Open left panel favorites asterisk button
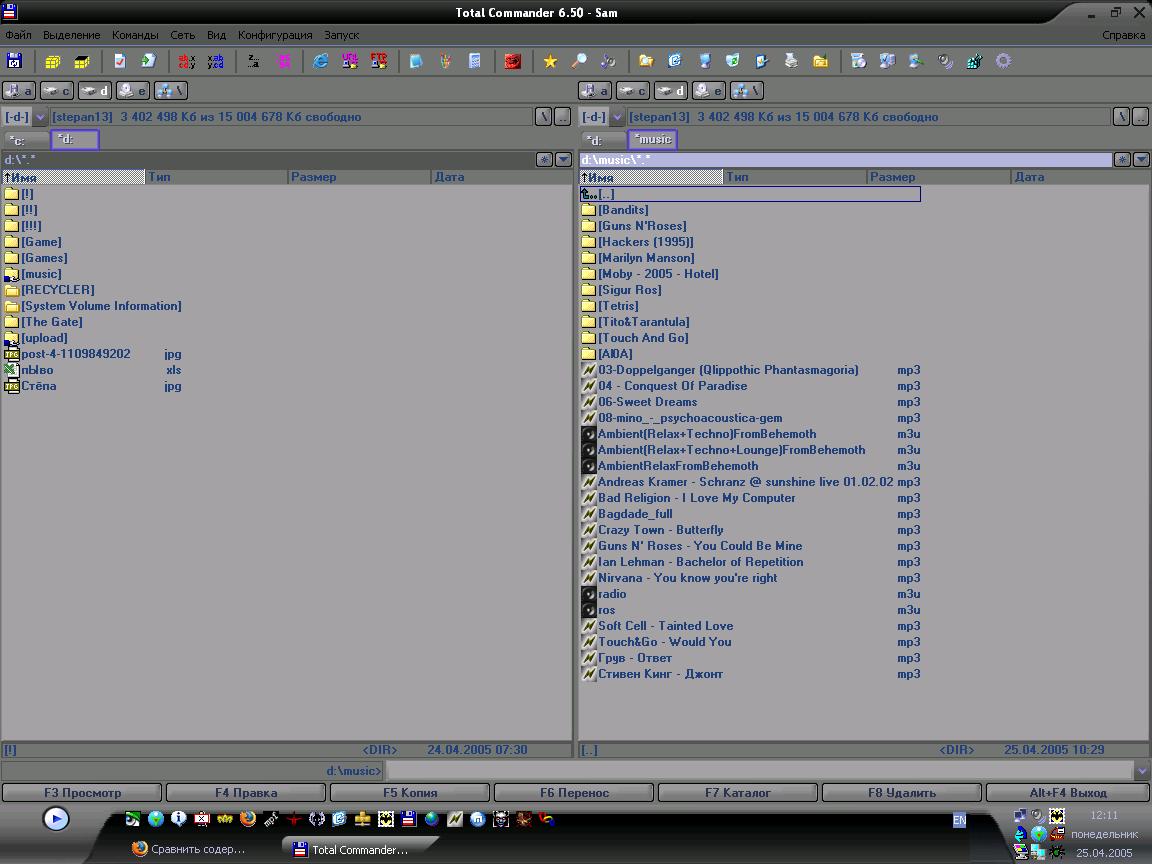This screenshot has width=1152, height=864. (544, 159)
